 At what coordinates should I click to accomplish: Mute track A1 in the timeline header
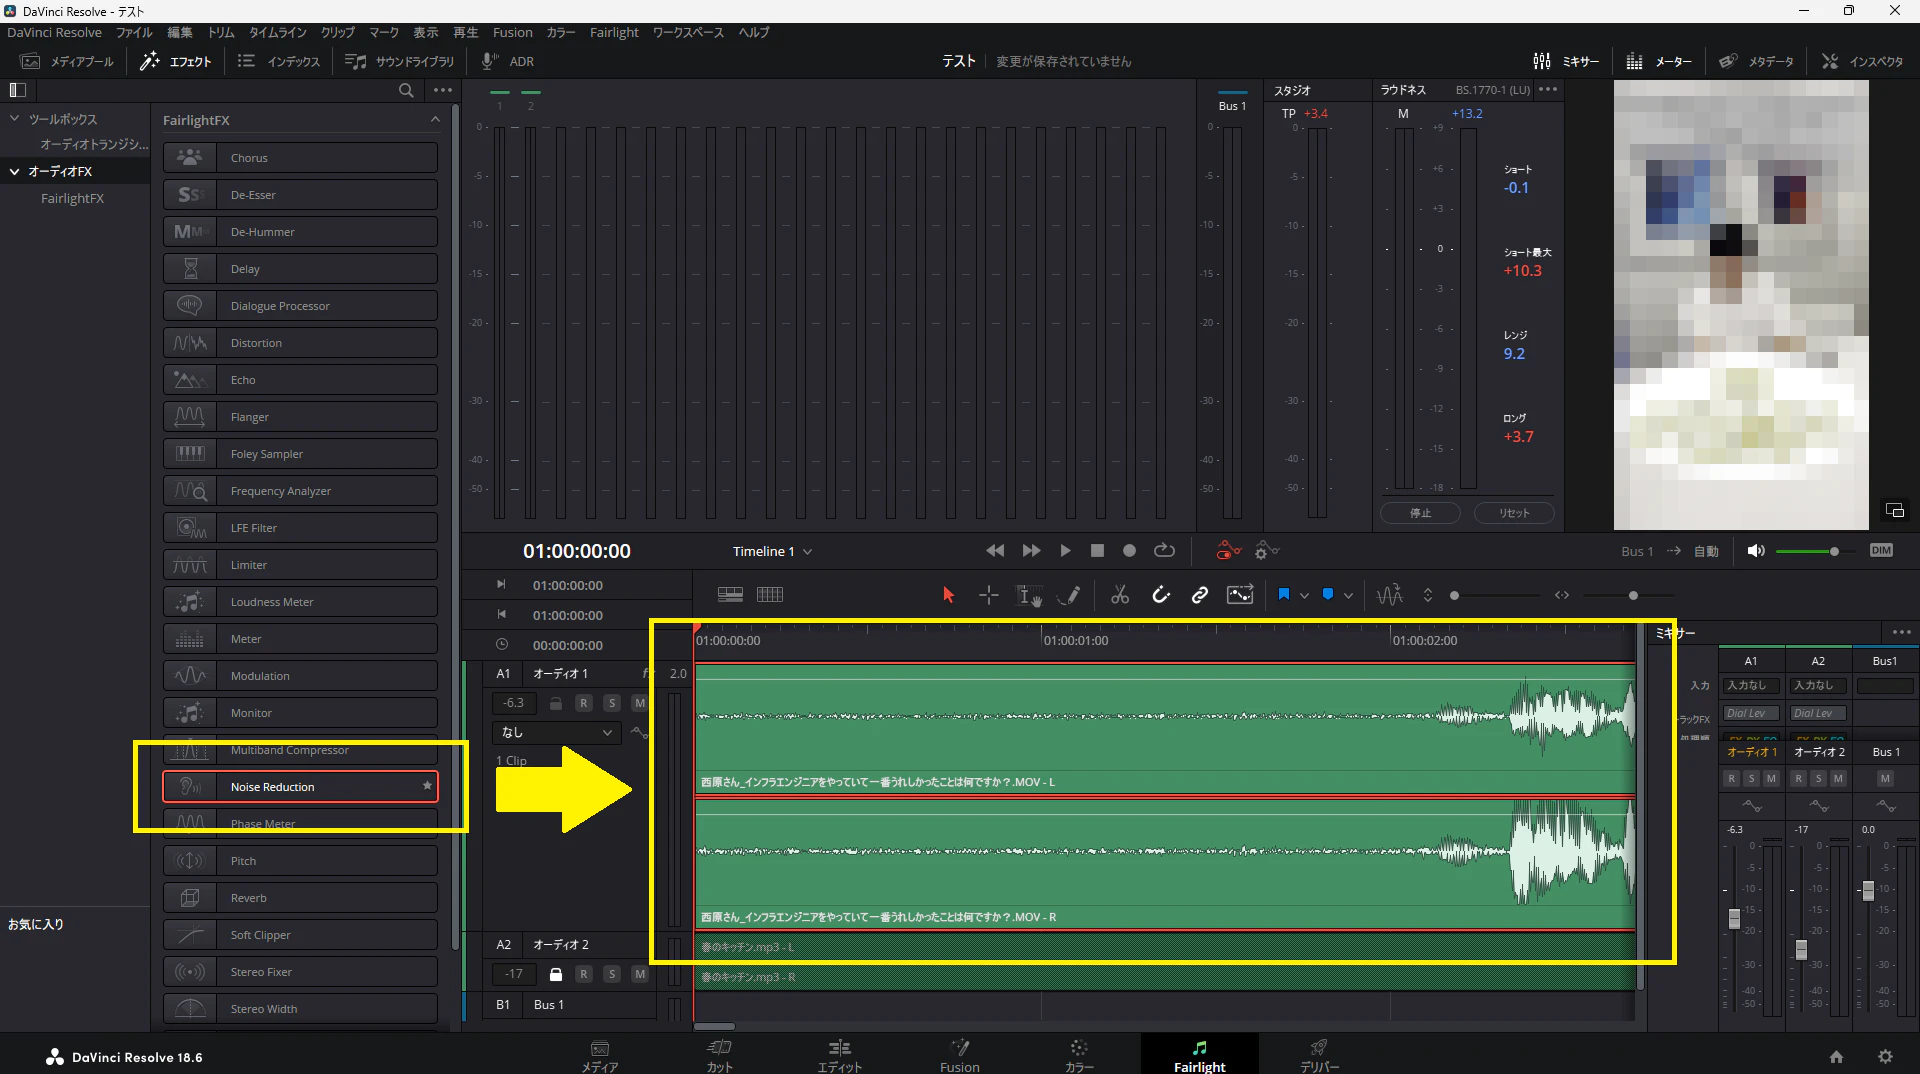point(640,703)
